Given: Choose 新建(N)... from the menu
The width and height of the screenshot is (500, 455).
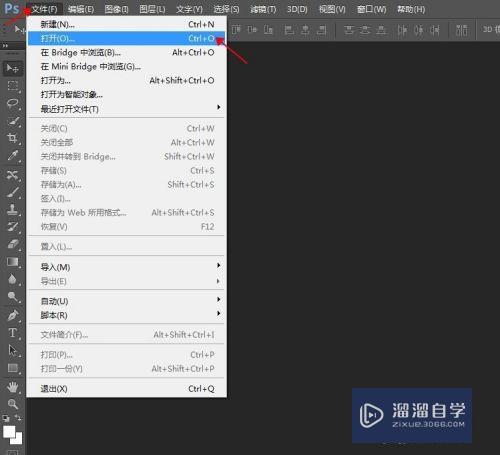Looking at the screenshot, I should (x=126, y=24).
